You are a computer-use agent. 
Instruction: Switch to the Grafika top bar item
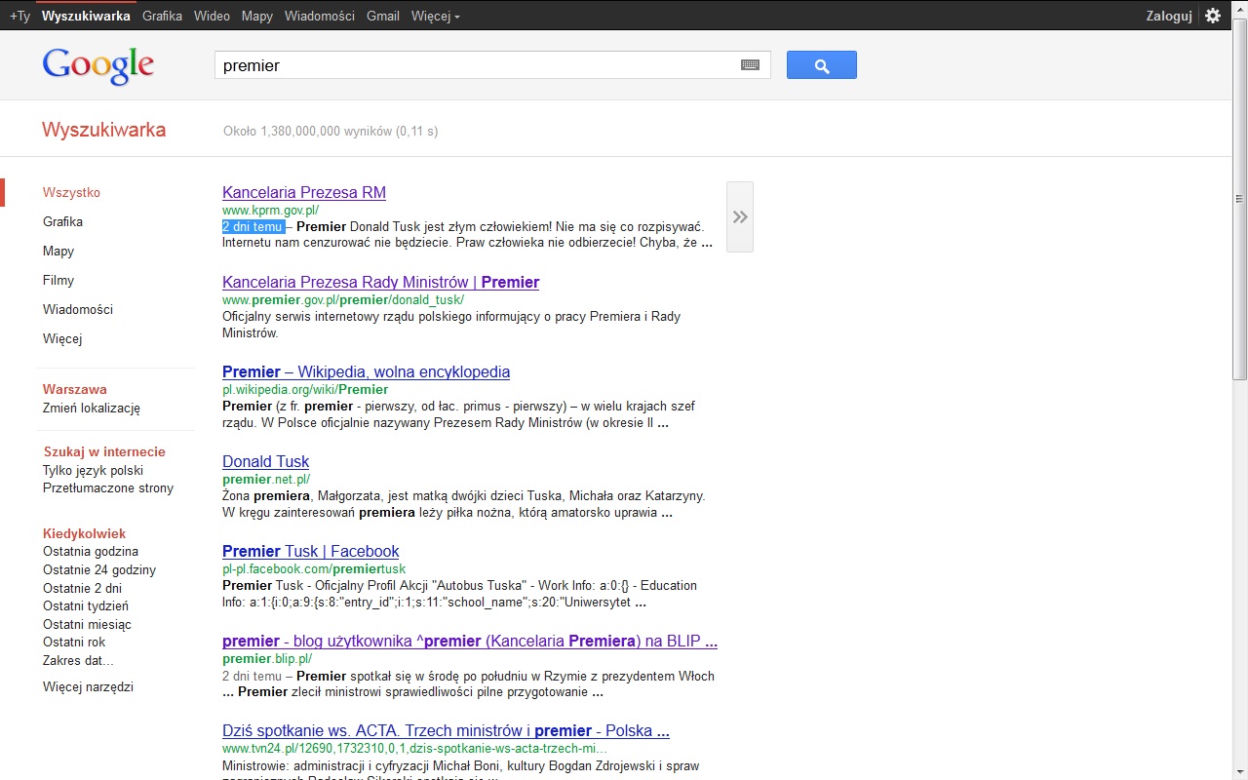(x=162, y=16)
